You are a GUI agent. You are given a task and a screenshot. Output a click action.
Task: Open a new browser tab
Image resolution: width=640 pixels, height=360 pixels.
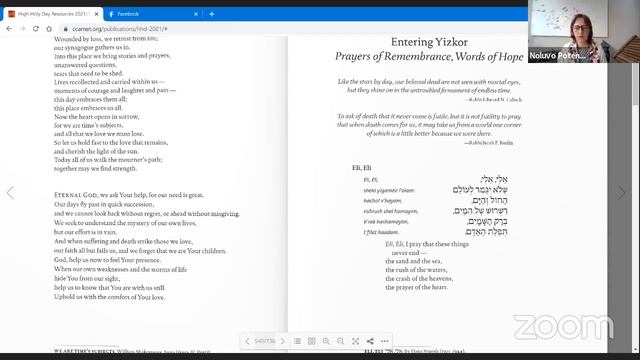[x=211, y=14]
